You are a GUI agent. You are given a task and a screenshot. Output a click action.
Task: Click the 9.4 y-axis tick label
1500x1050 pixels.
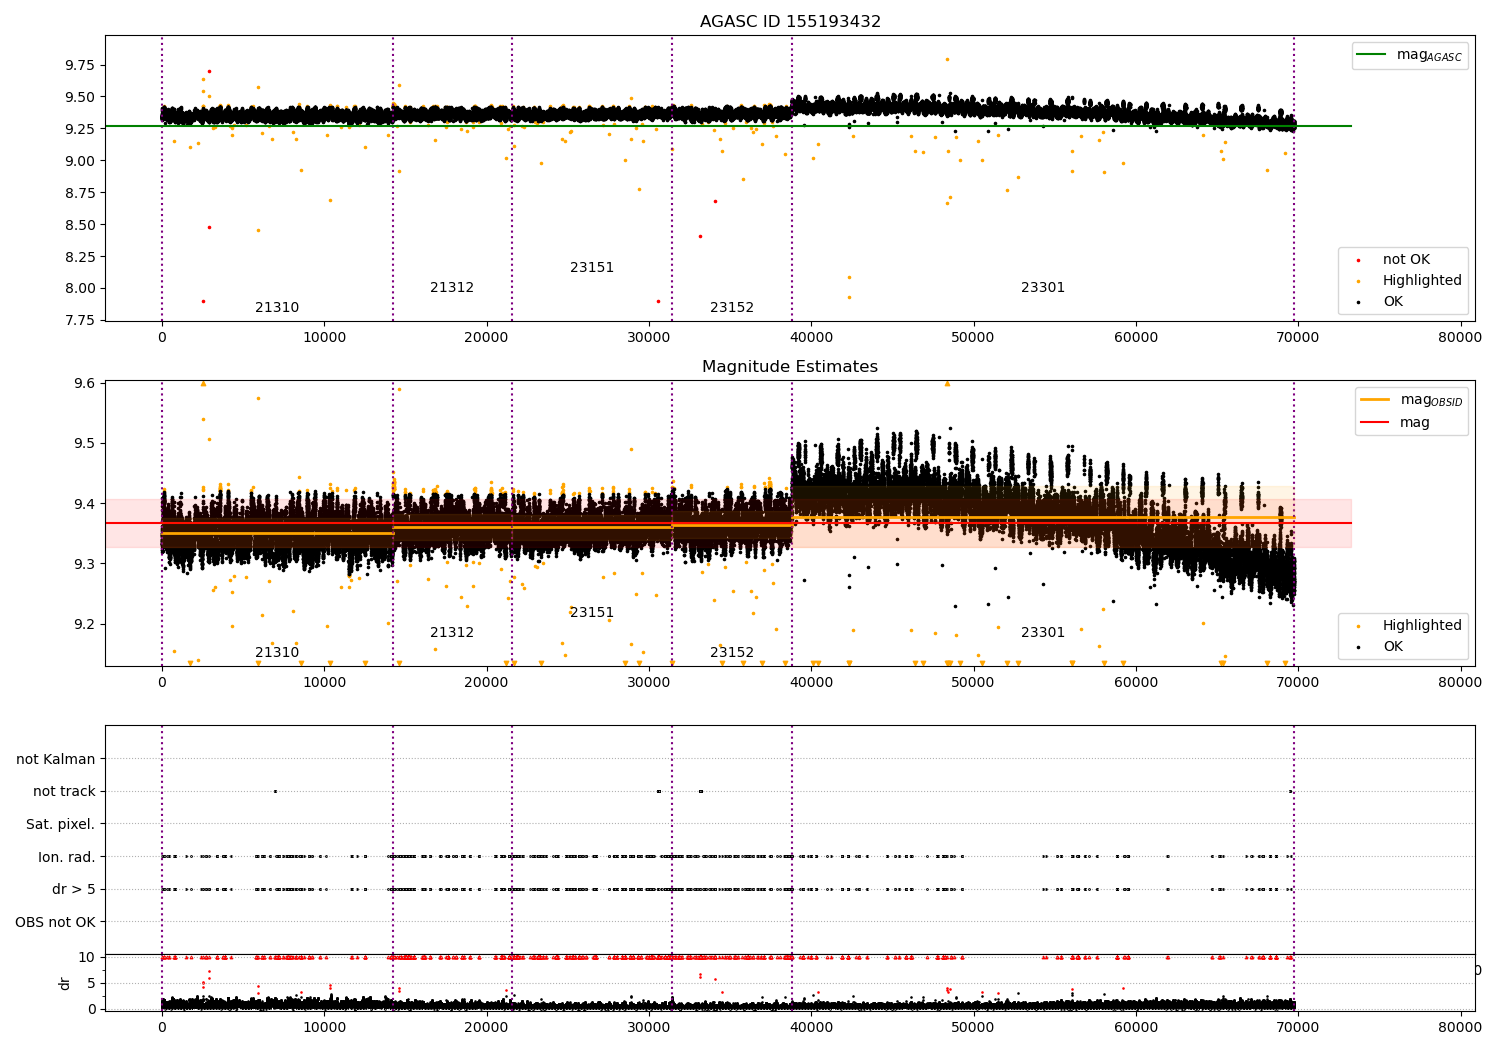tap(84, 504)
